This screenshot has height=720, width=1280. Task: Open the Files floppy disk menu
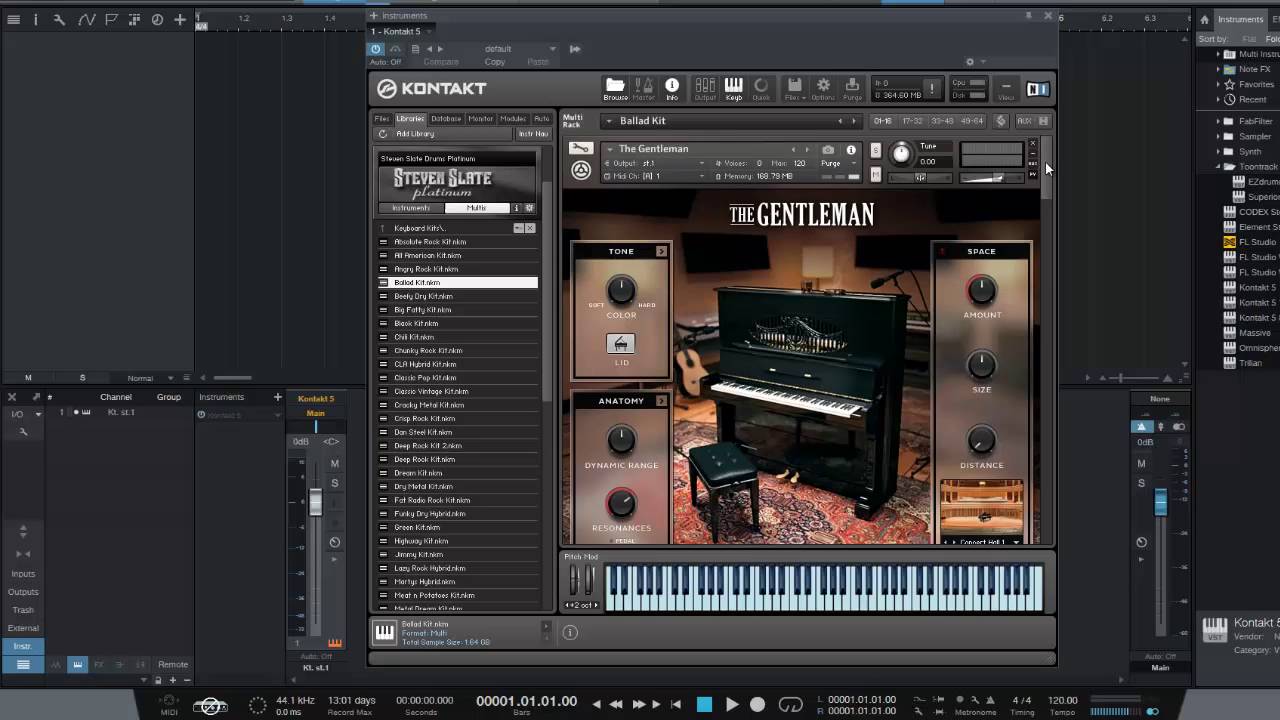pyautogui.click(x=794, y=89)
